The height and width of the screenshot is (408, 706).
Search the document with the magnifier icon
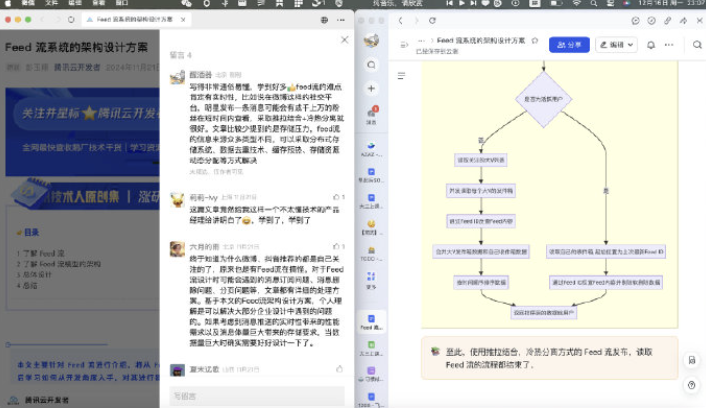click(694, 45)
